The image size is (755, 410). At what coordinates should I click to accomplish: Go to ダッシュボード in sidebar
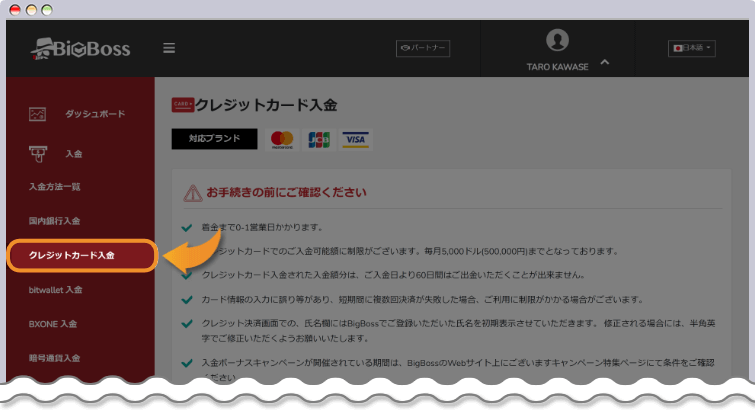coord(95,114)
